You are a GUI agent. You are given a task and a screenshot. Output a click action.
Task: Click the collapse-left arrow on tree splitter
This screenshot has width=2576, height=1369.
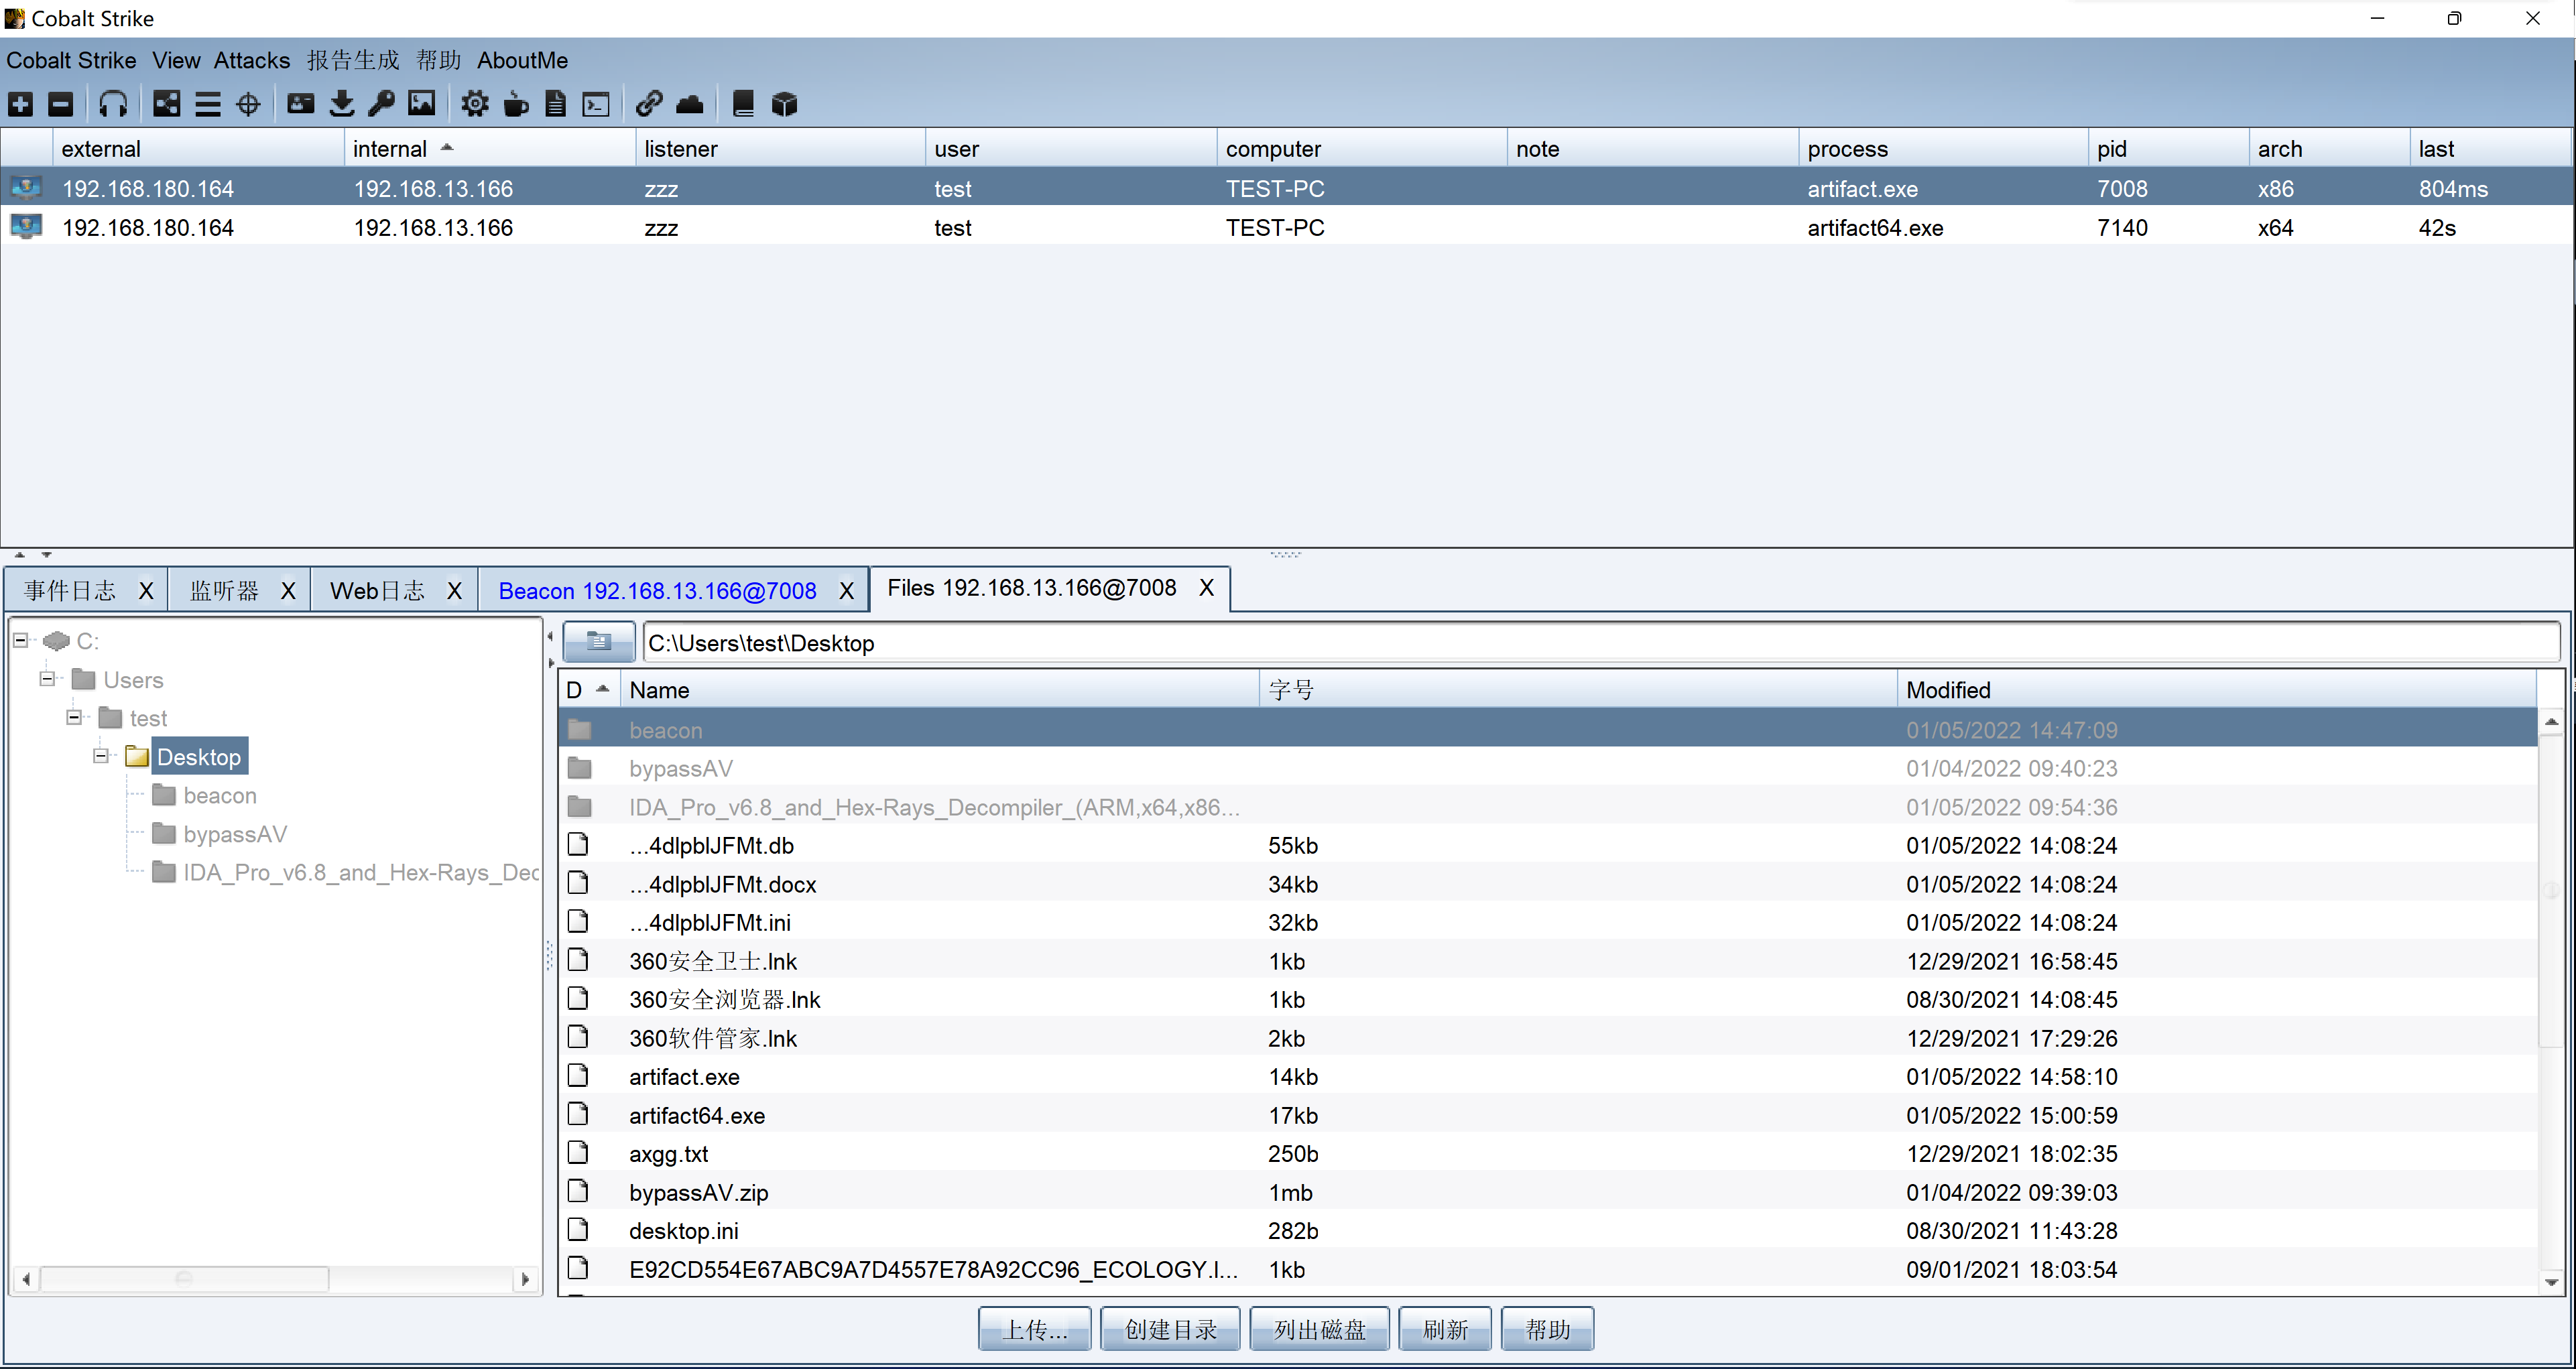[x=550, y=636]
